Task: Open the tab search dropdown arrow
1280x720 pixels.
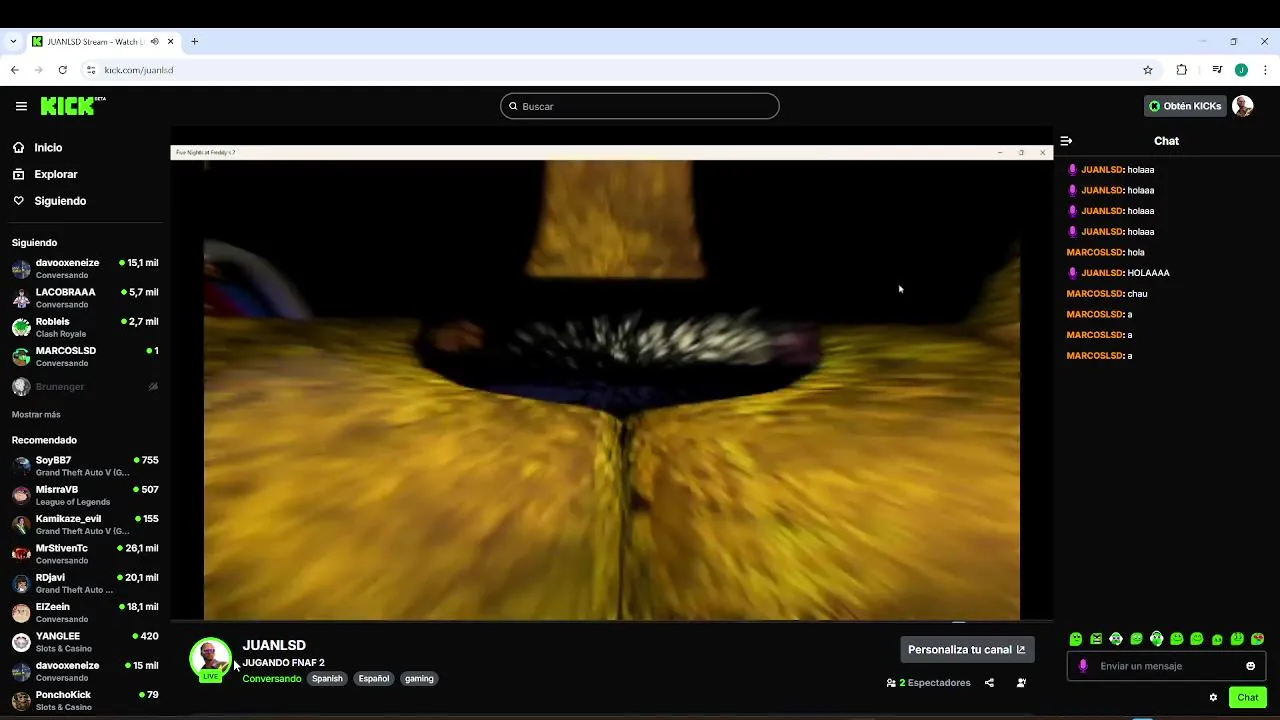Action: (13, 42)
